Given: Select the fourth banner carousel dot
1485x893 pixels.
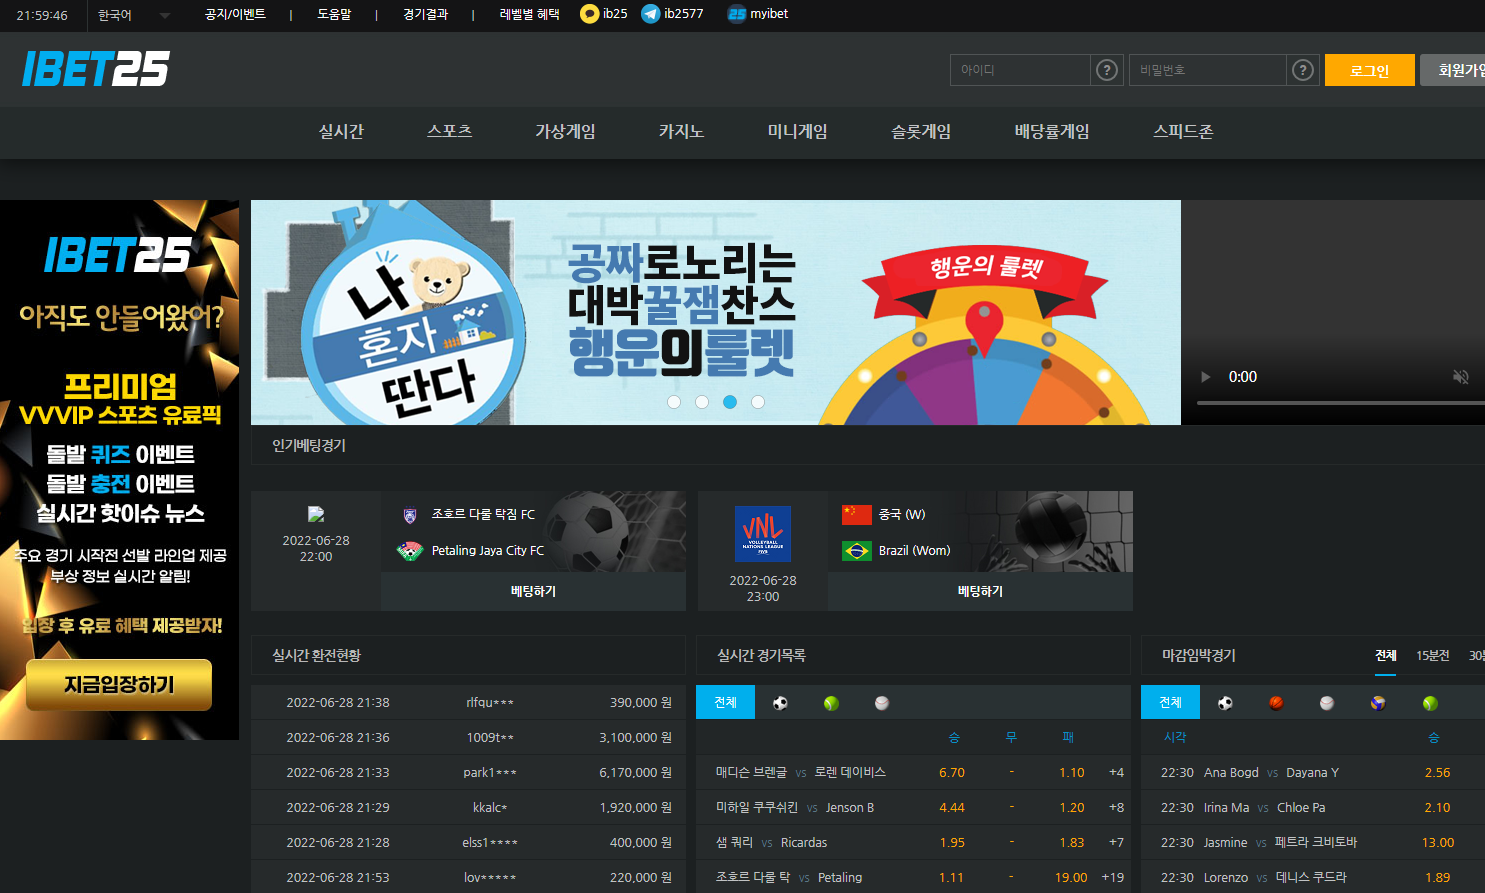Looking at the screenshot, I should point(758,402).
